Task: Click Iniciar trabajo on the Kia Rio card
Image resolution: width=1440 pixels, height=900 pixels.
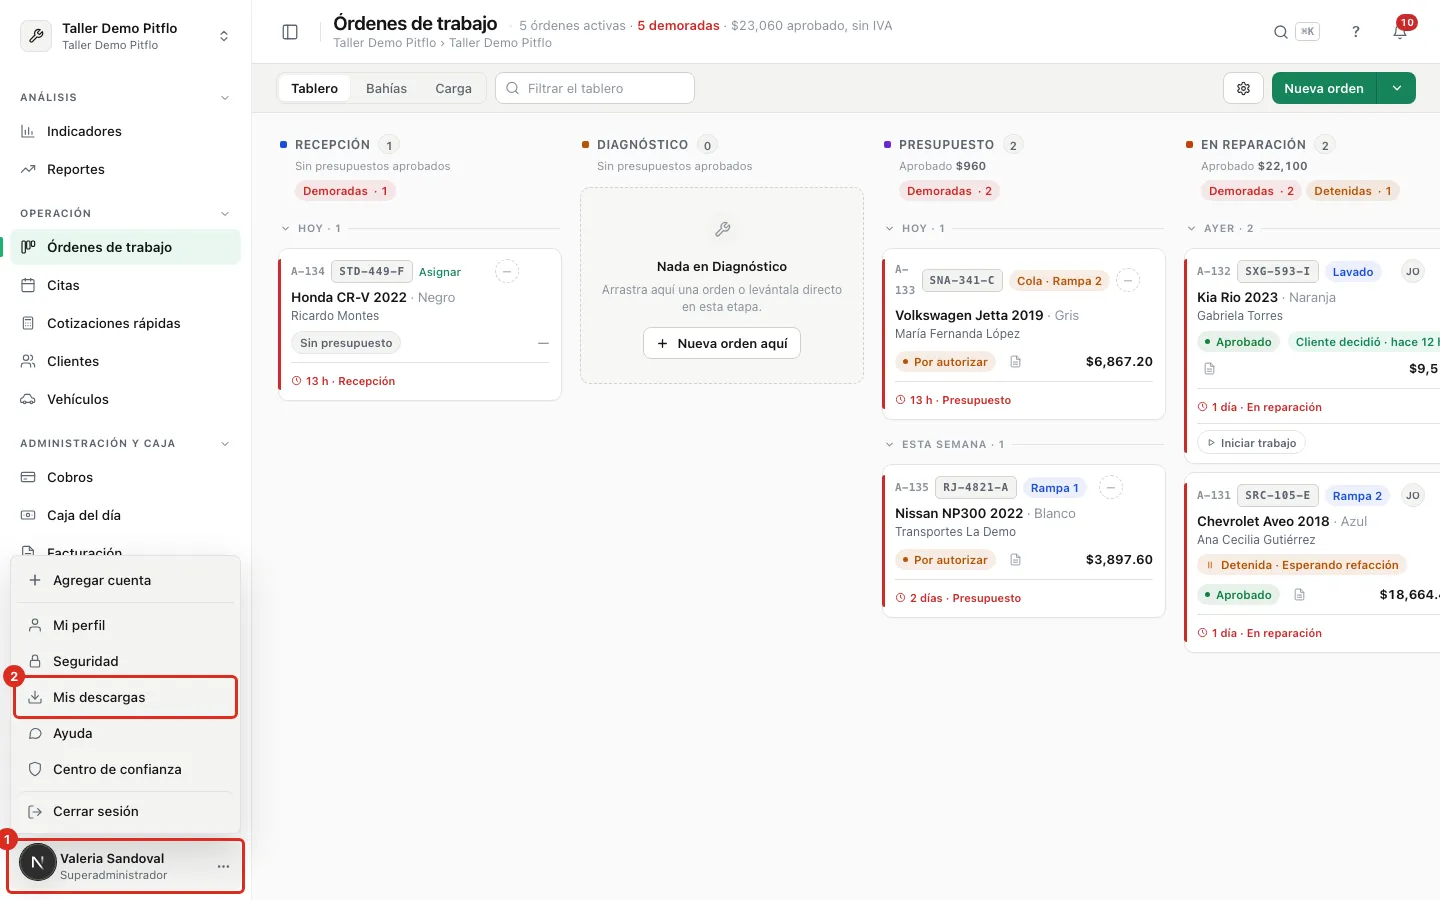Action: (1251, 443)
